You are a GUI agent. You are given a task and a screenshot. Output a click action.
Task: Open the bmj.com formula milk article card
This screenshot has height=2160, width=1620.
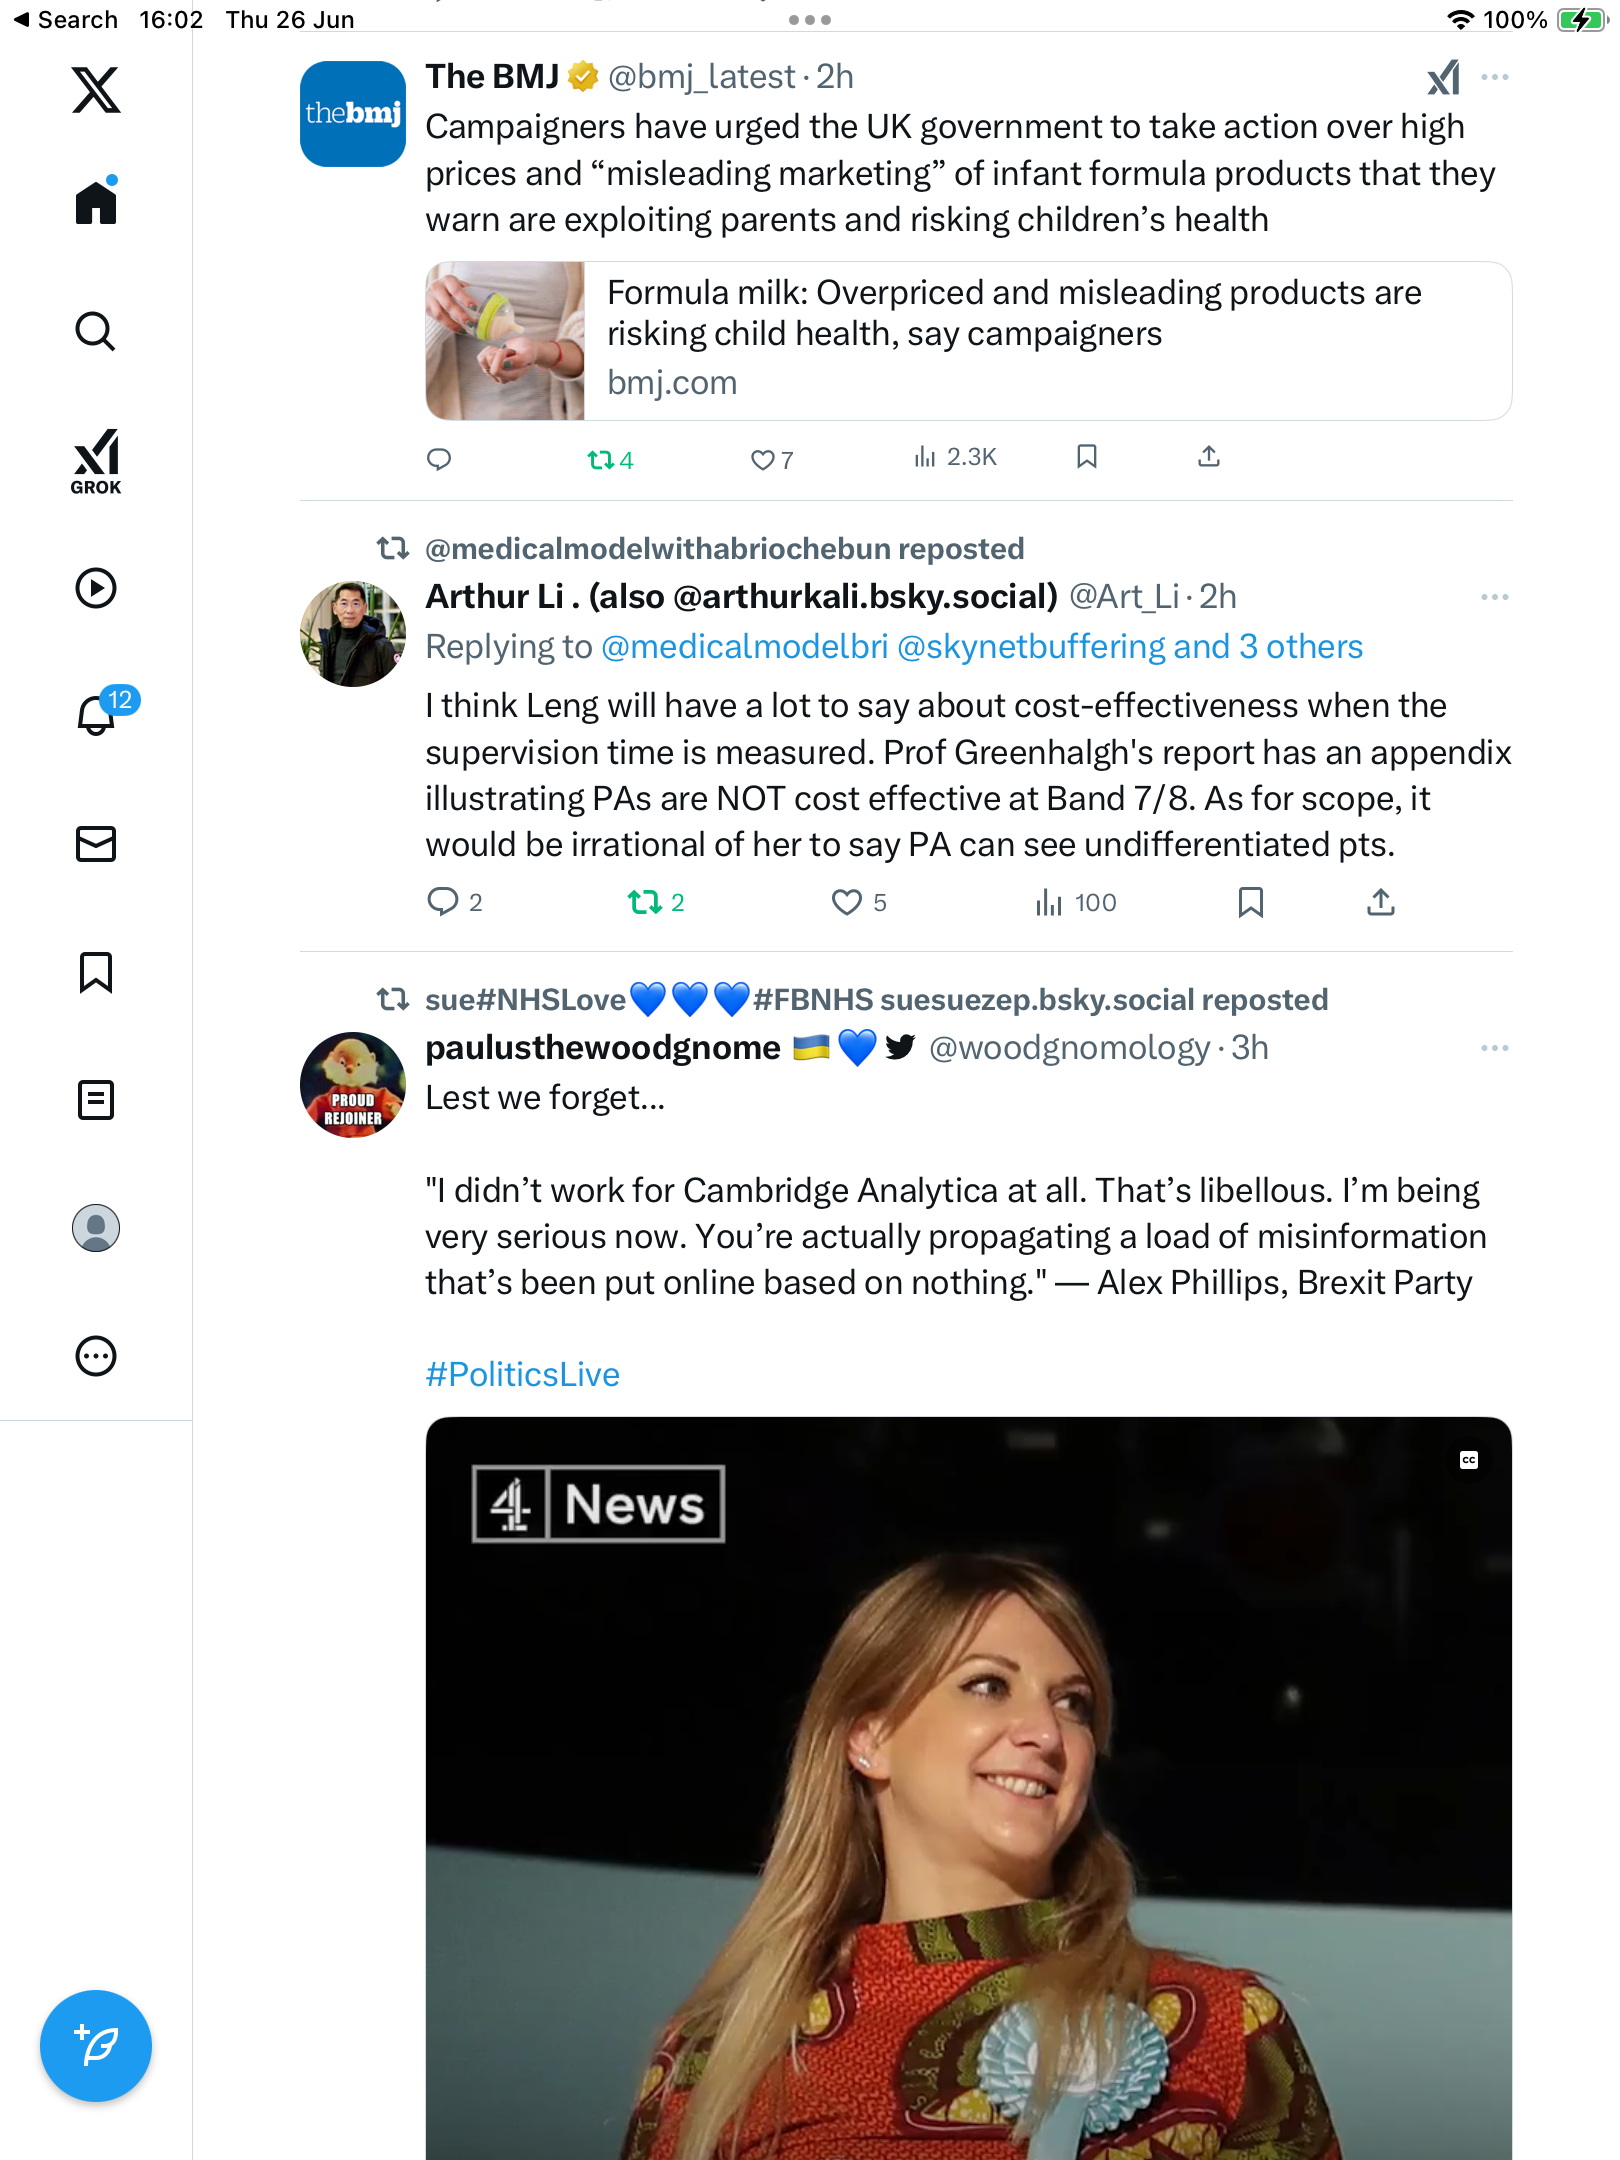click(x=968, y=341)
